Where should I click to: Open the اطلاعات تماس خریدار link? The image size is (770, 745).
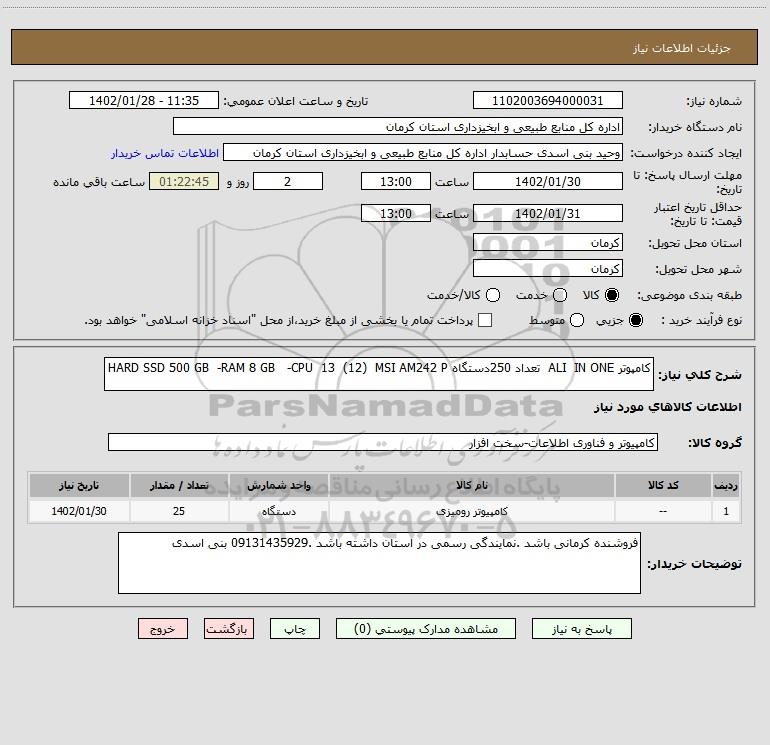[165, 153]
